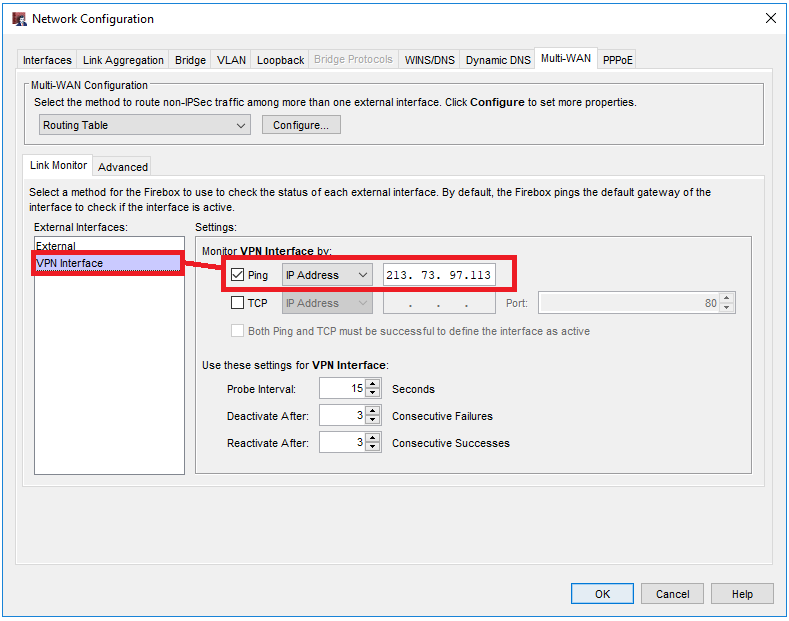Open the Dynamic DNS tab
This screenshot has width=789, height=621.
(498, 60)
